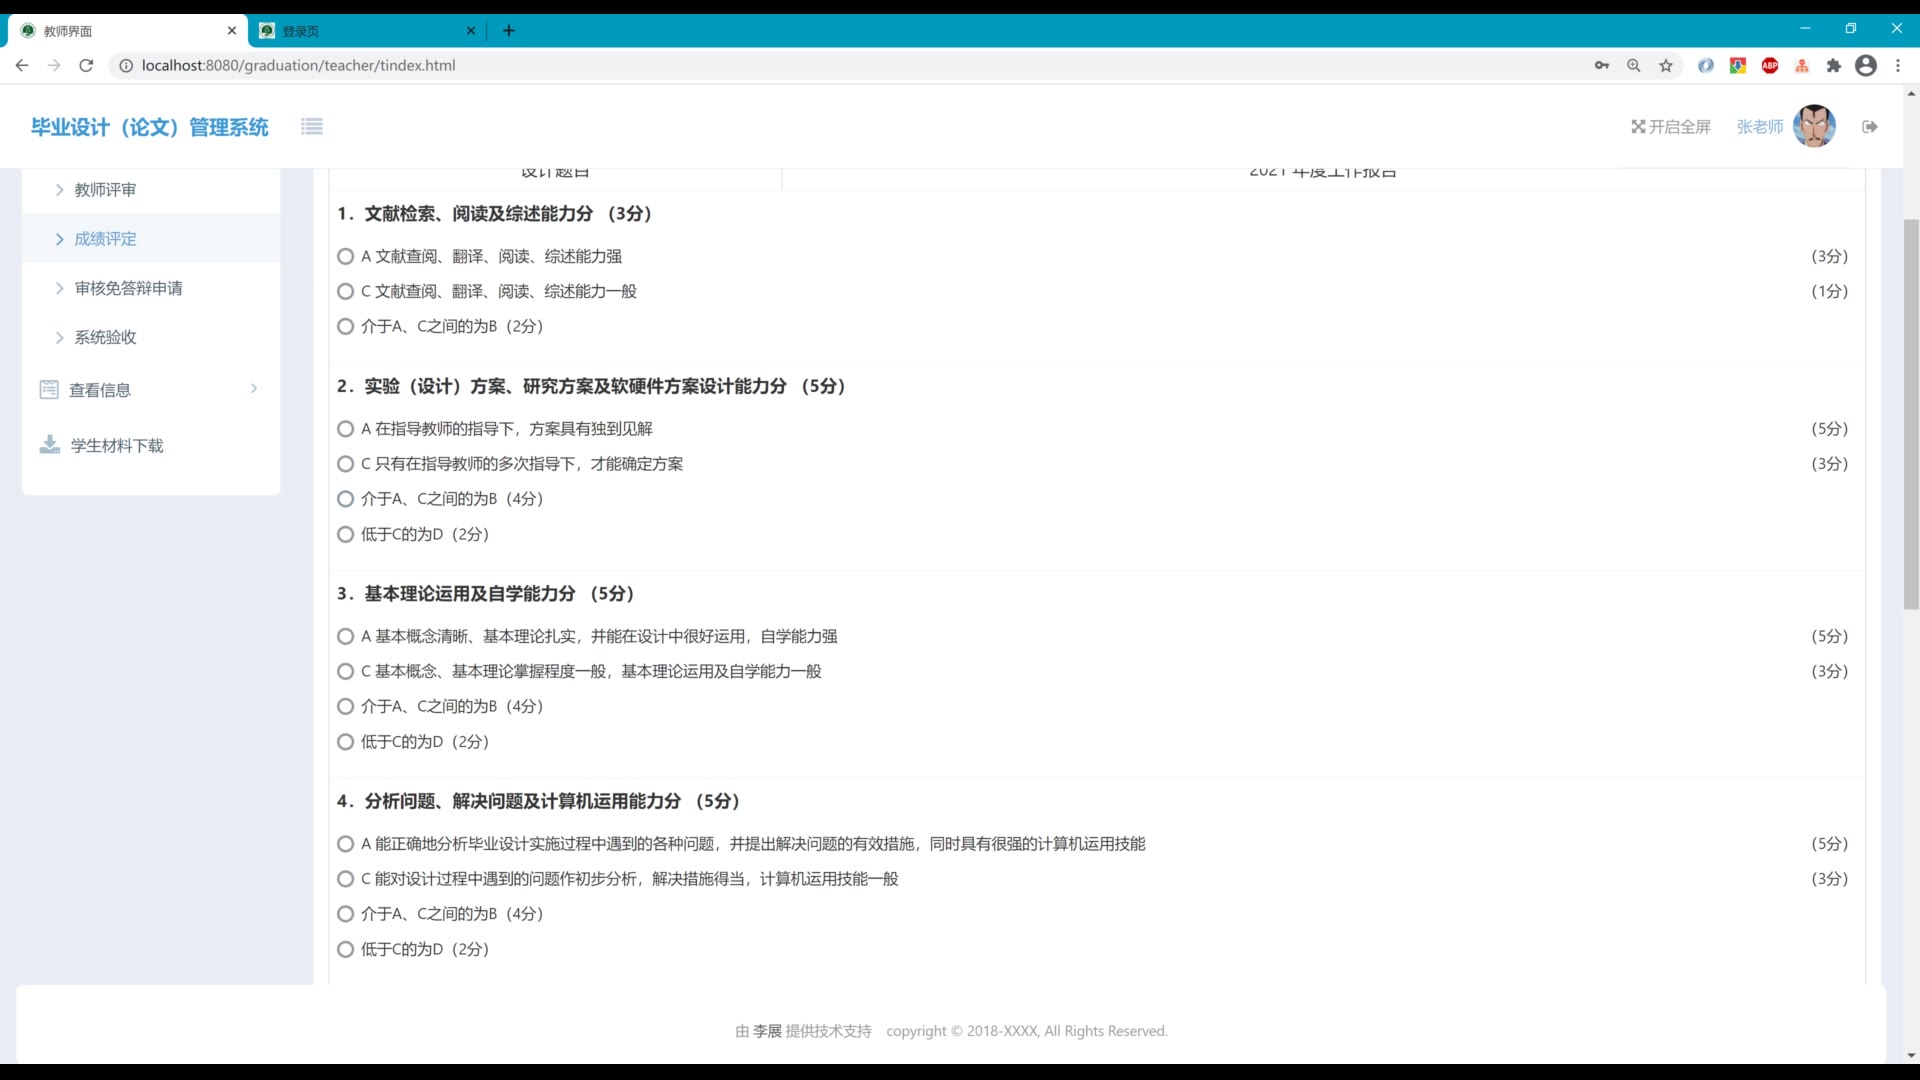Click the 查看信息 sidebar icon

[49, 390]
